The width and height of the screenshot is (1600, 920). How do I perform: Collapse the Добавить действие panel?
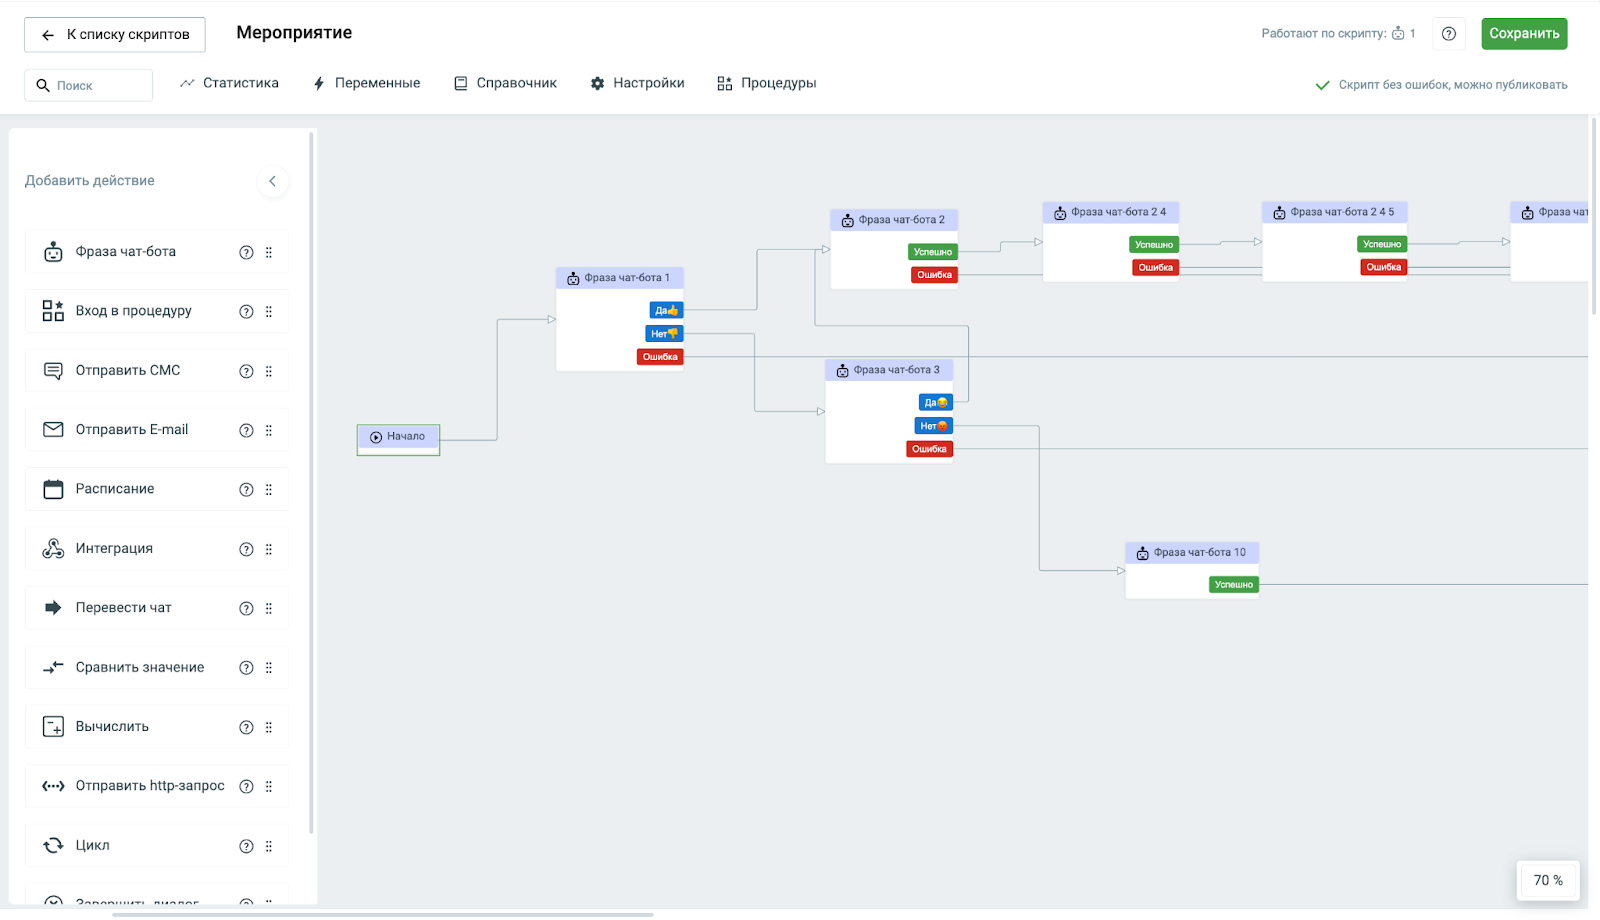coord(272,181)
